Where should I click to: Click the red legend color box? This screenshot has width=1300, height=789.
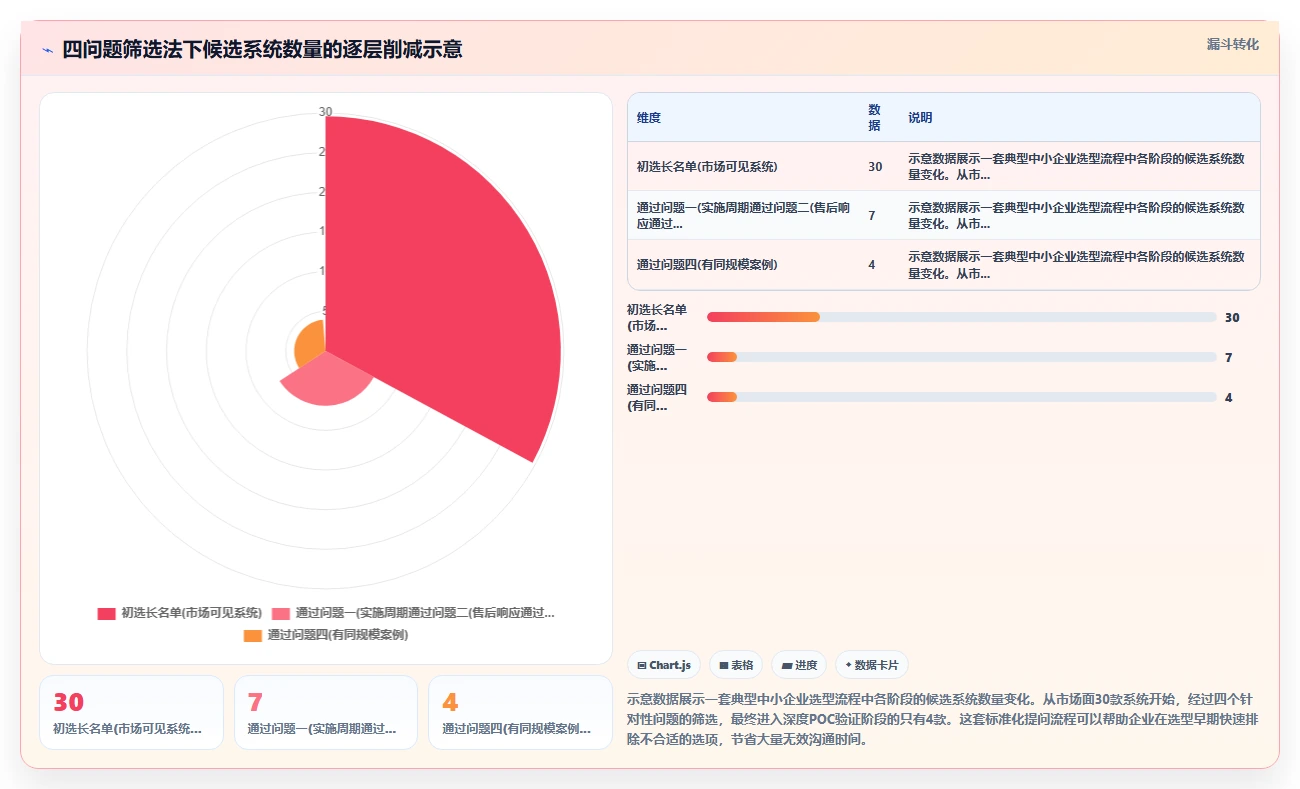pyautogui.click(x=106, y=614)
